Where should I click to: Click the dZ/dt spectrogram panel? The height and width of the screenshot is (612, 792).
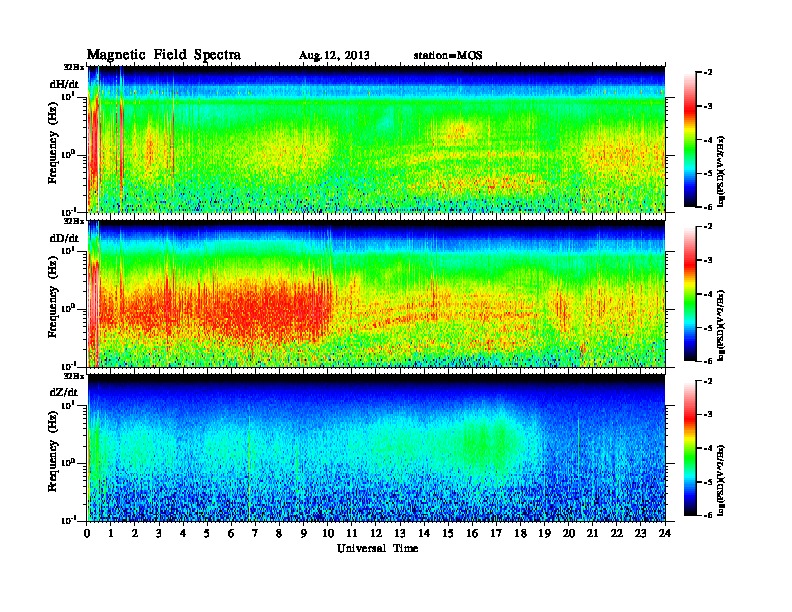pyautogui.click(x=376, y=447)
